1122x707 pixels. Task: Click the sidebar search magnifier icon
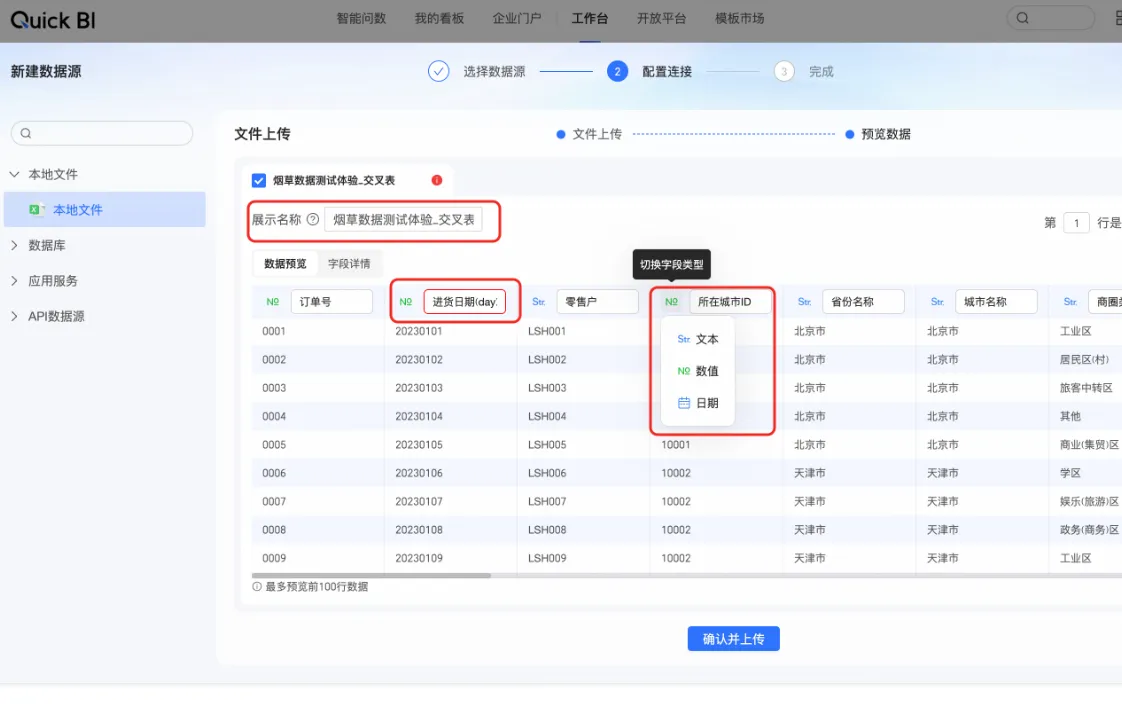click(26, 133)
